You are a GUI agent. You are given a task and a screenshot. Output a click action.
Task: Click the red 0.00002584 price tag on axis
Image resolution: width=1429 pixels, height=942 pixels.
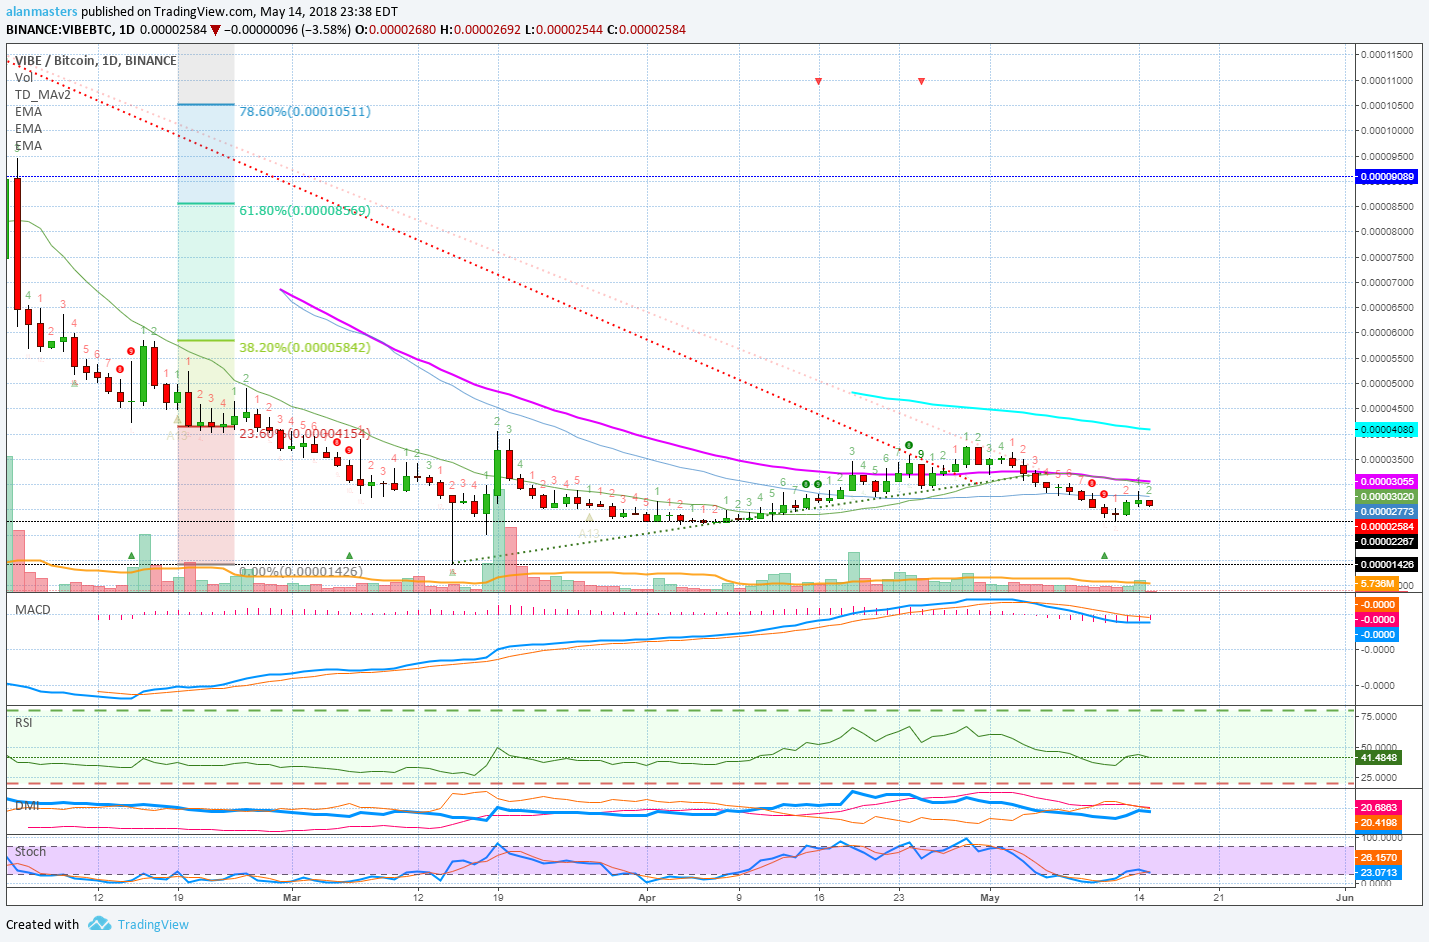pos(1386,527)
